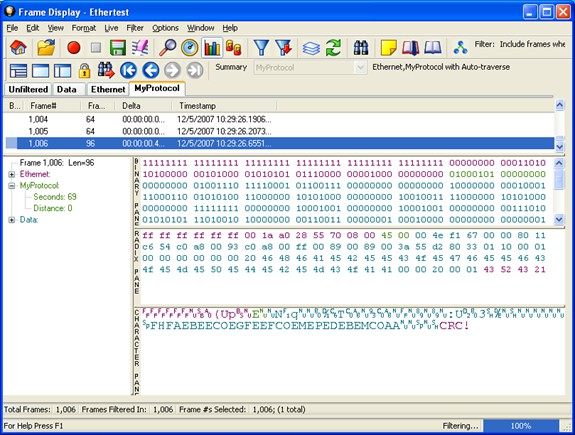Open the Edit menu
Image resolution: width=575 pixels, height=435 pixels.
pos(33,28)
